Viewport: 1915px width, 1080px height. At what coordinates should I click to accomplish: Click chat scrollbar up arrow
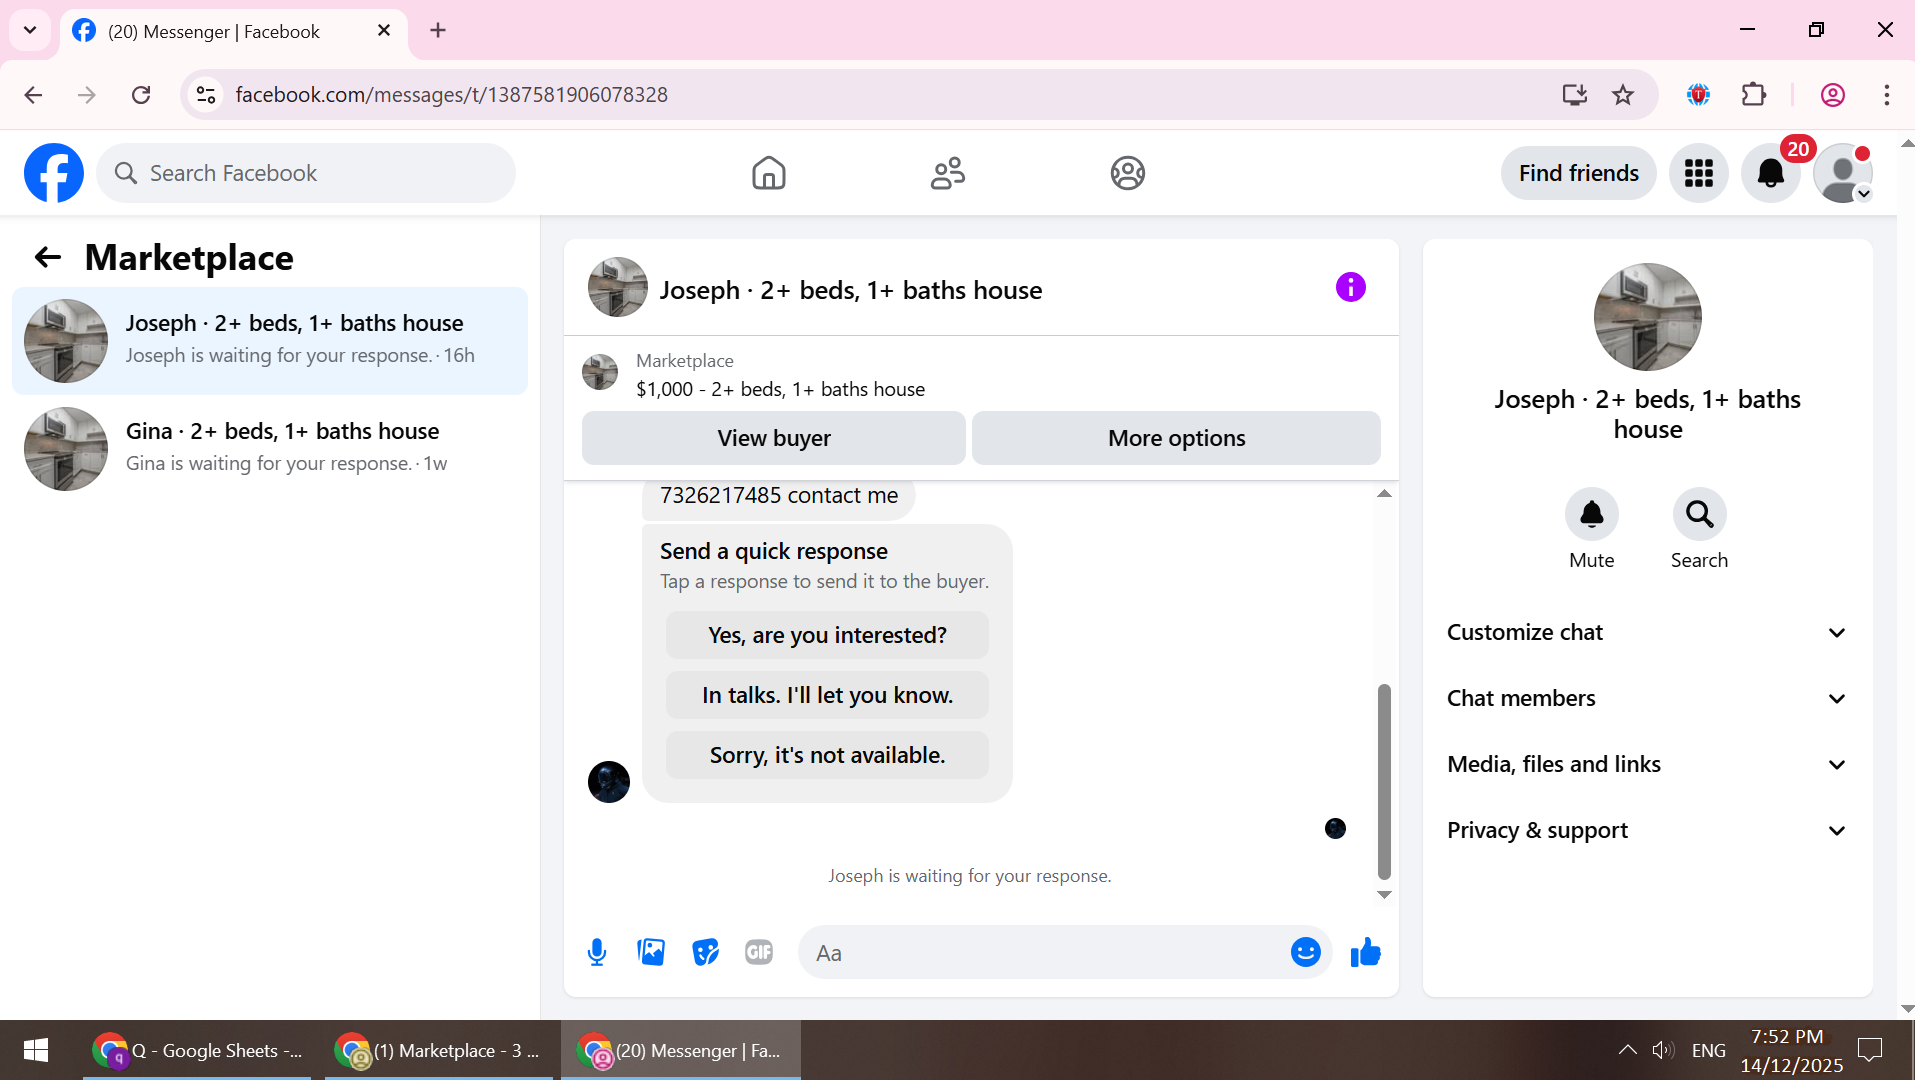[1384, 493]
